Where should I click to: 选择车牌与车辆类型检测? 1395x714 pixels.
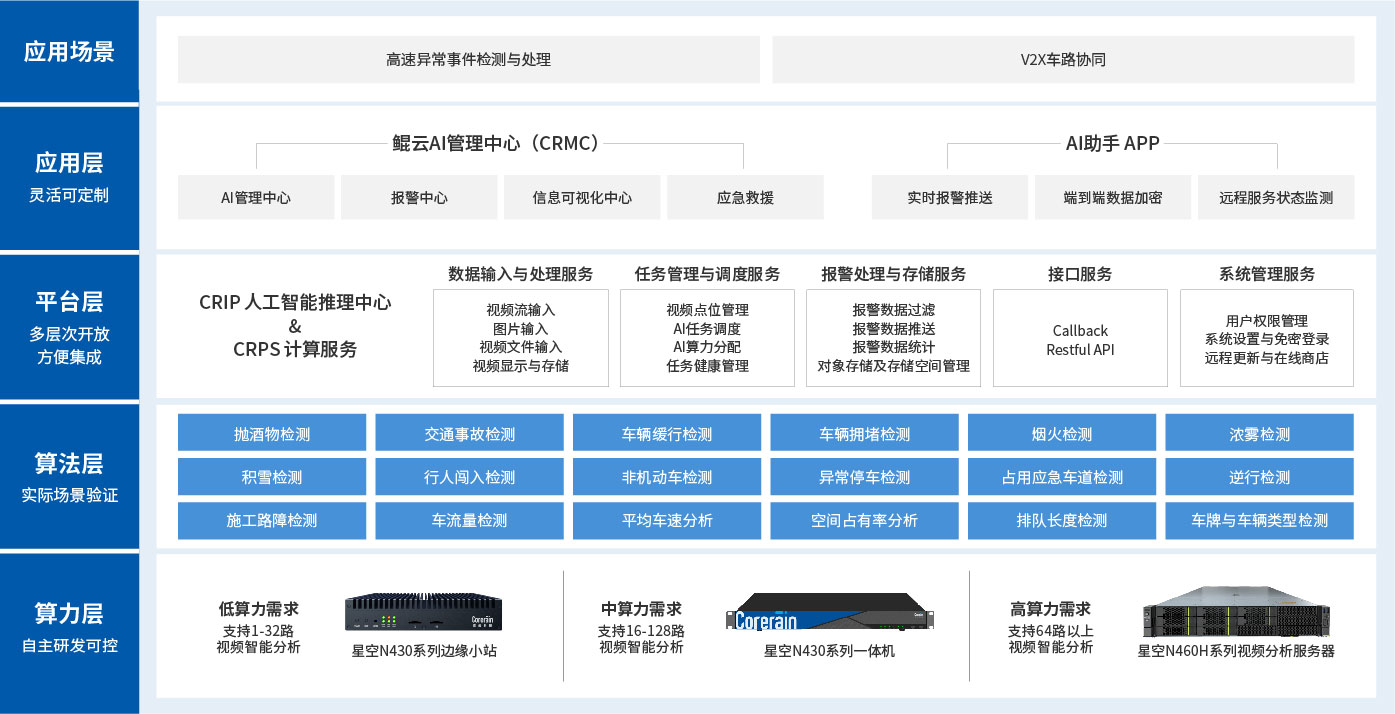(1259, 520)
